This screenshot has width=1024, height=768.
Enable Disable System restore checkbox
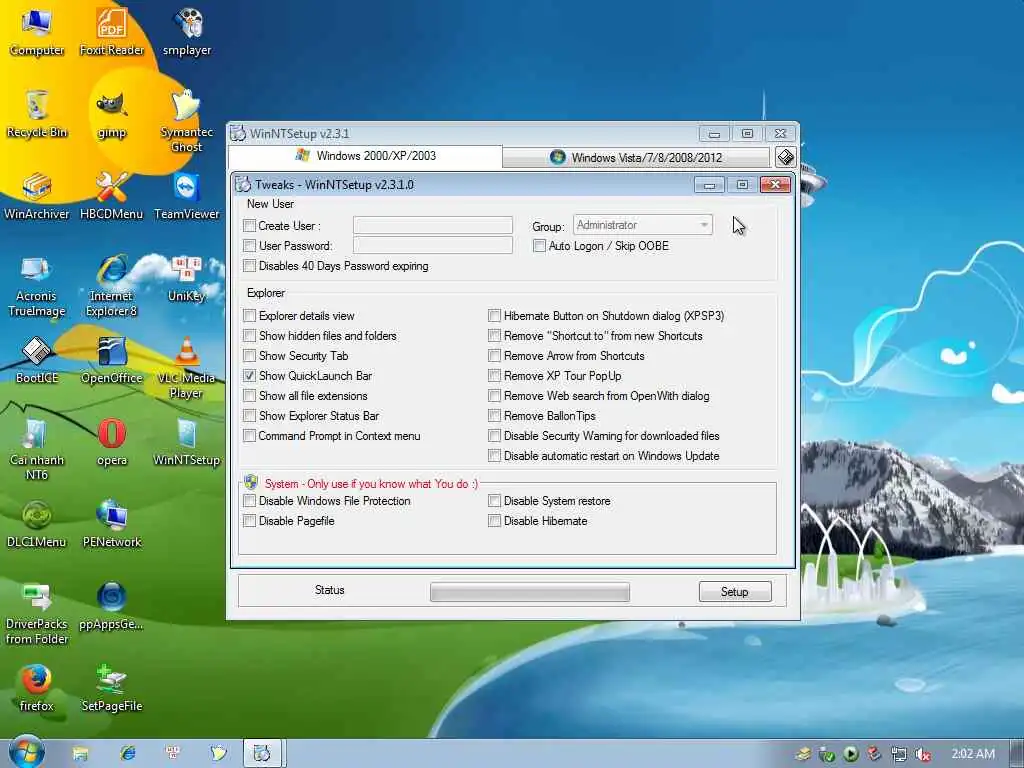pyautogui.click(x=494, y=501)
